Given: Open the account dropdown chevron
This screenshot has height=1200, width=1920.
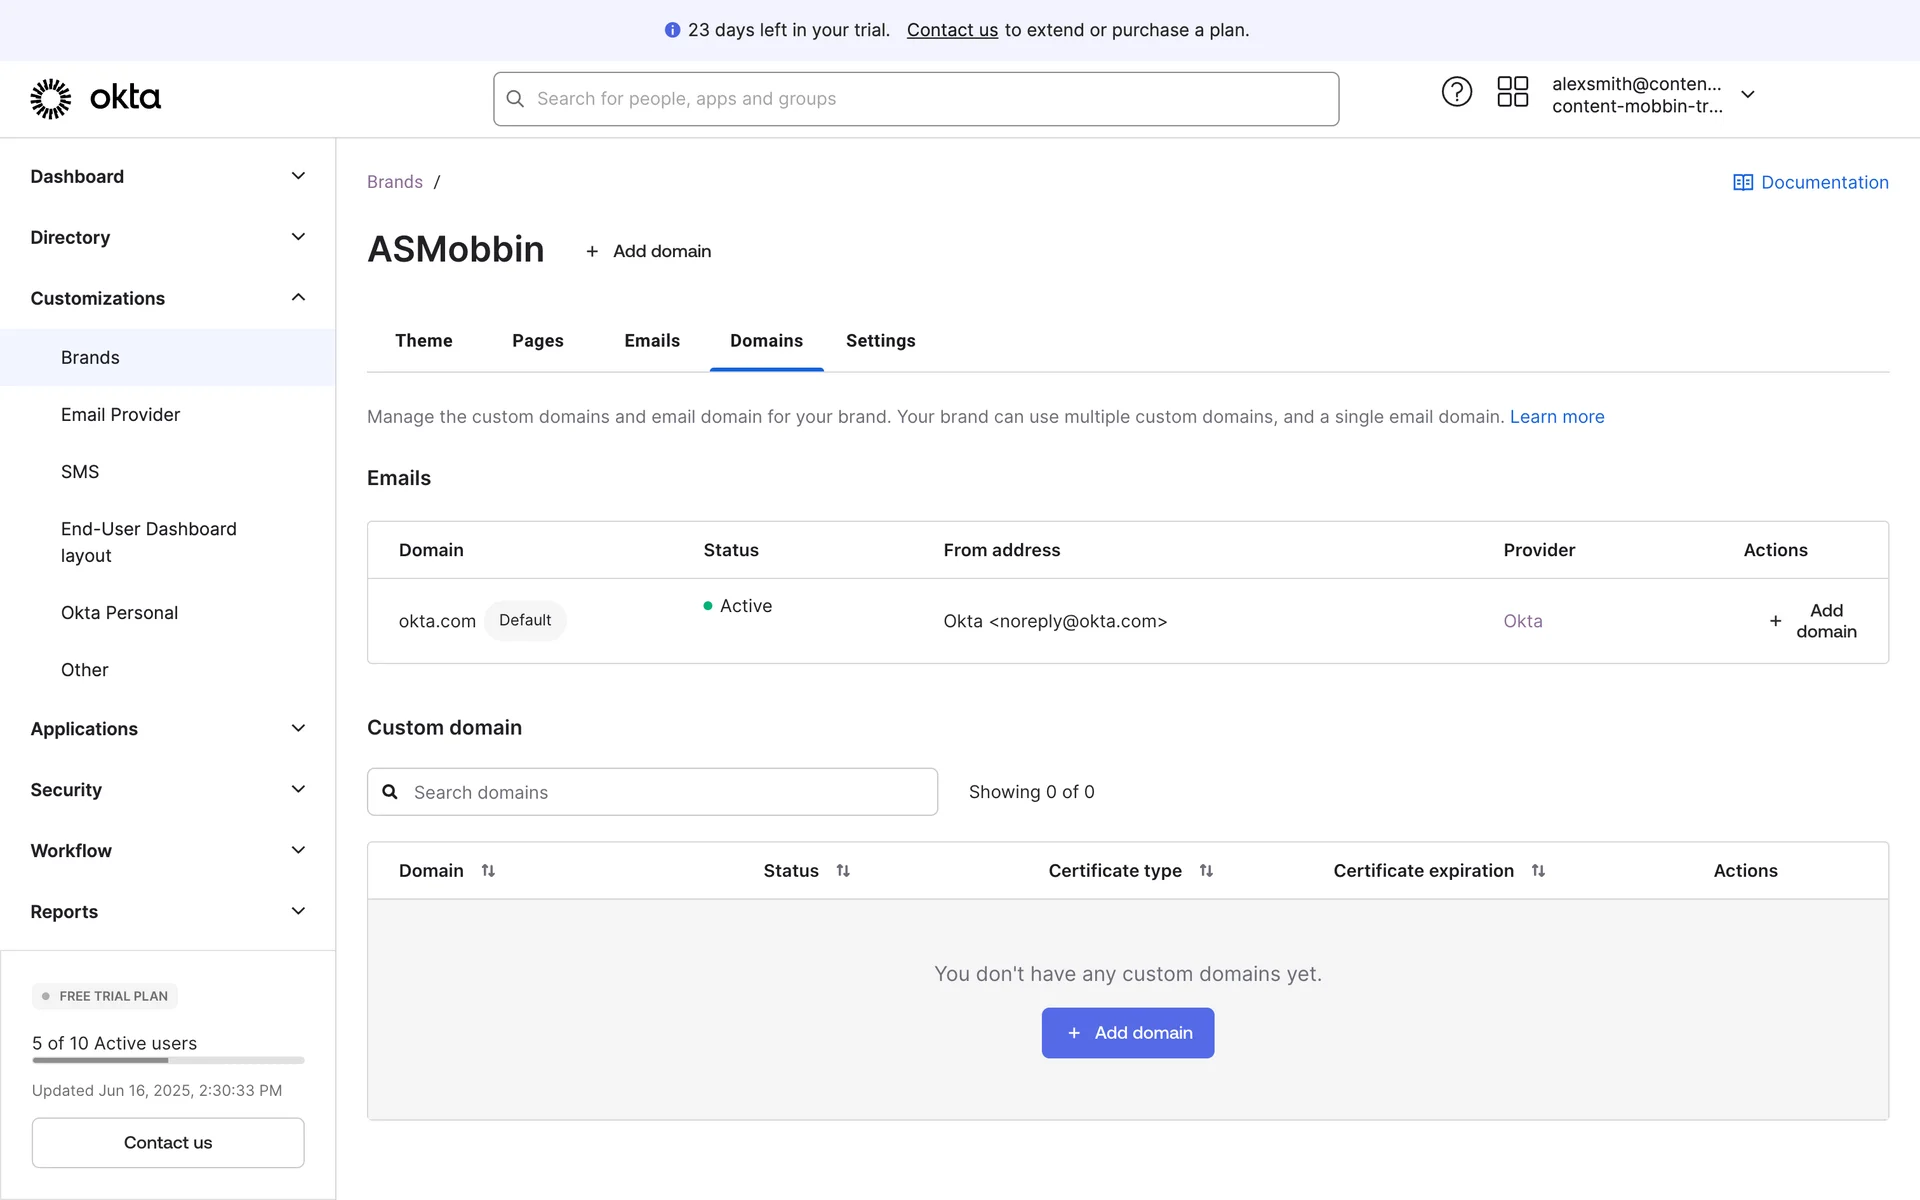Looking at the screenshot, I should coord(1747,94).
